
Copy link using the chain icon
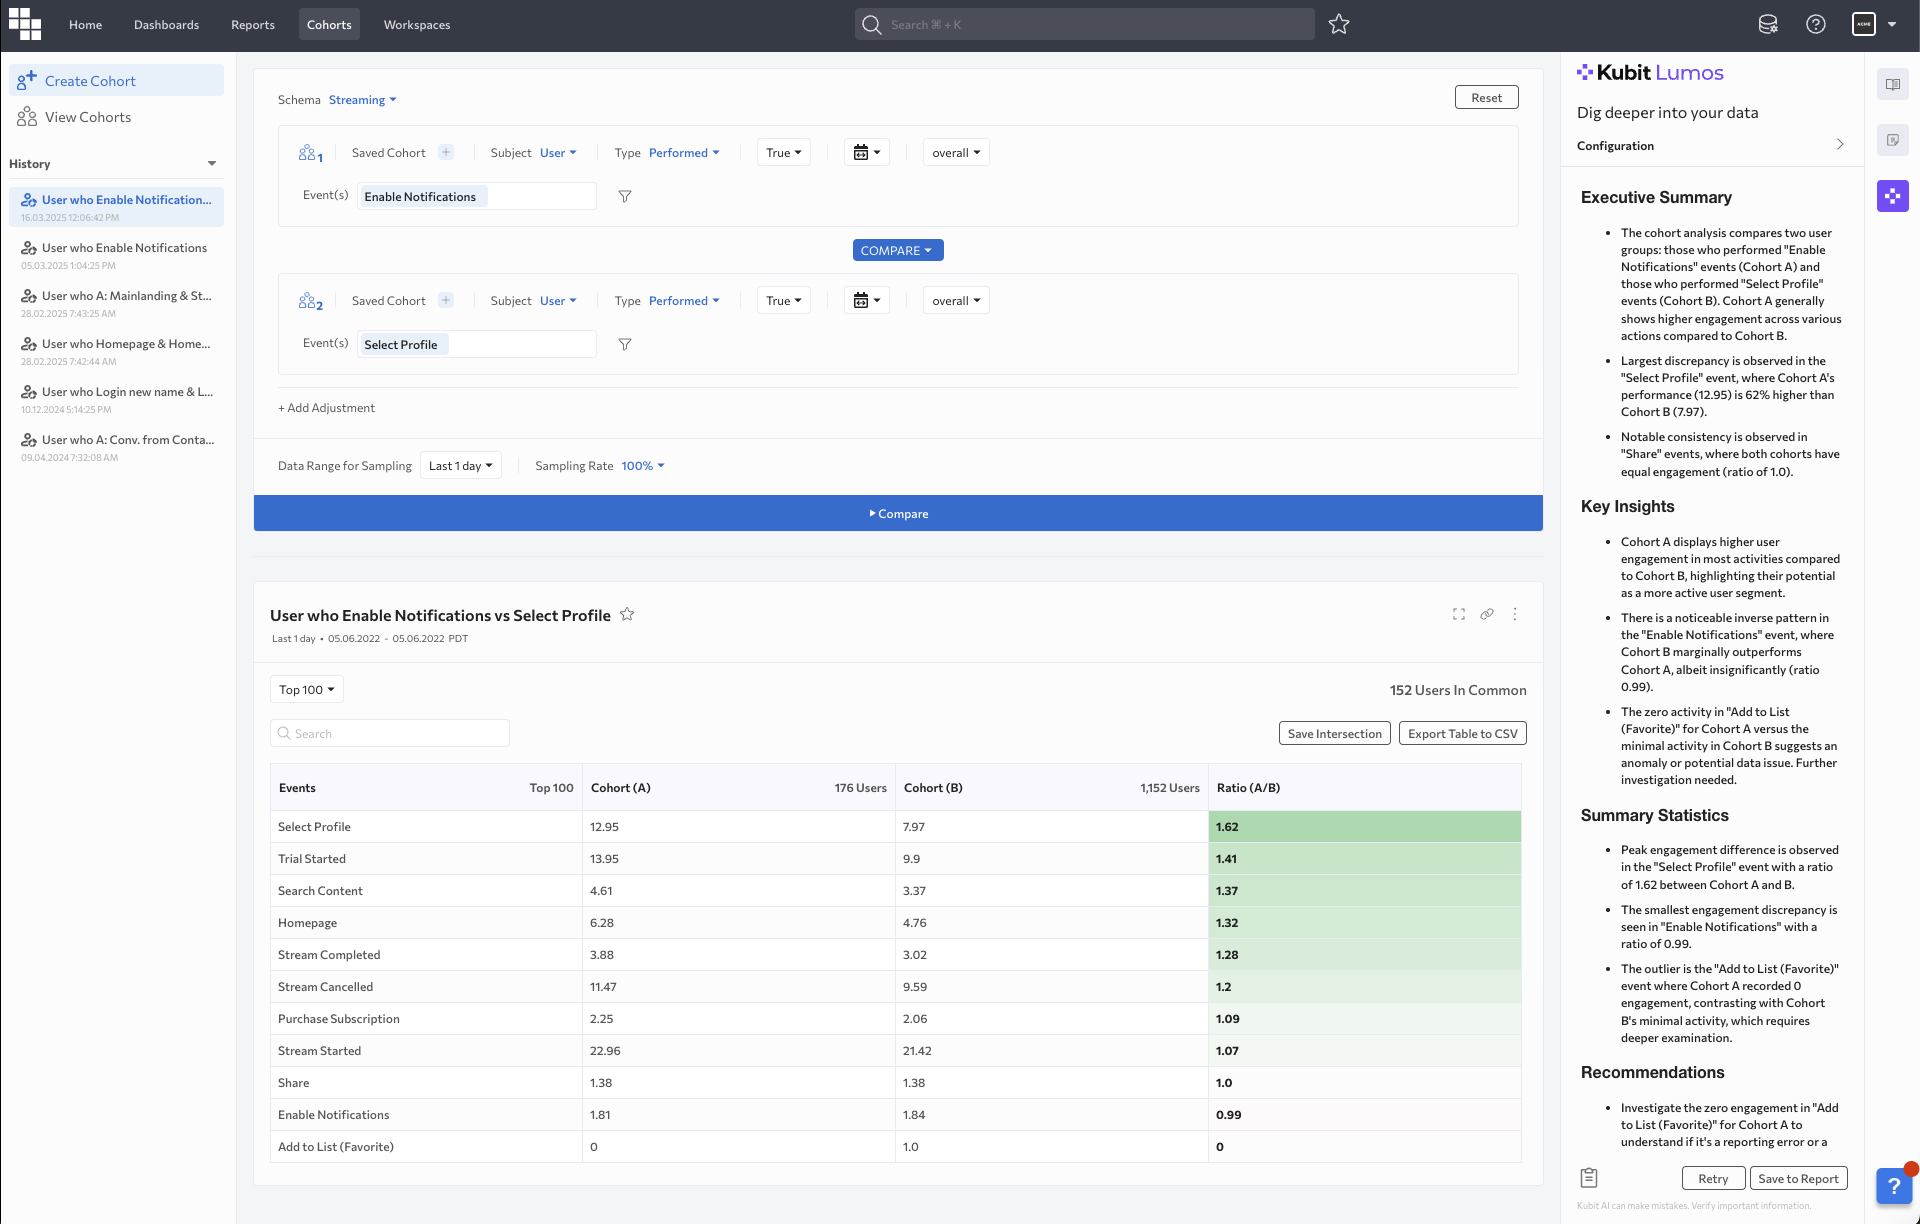pyautogui.click(x=1487, y=614)
